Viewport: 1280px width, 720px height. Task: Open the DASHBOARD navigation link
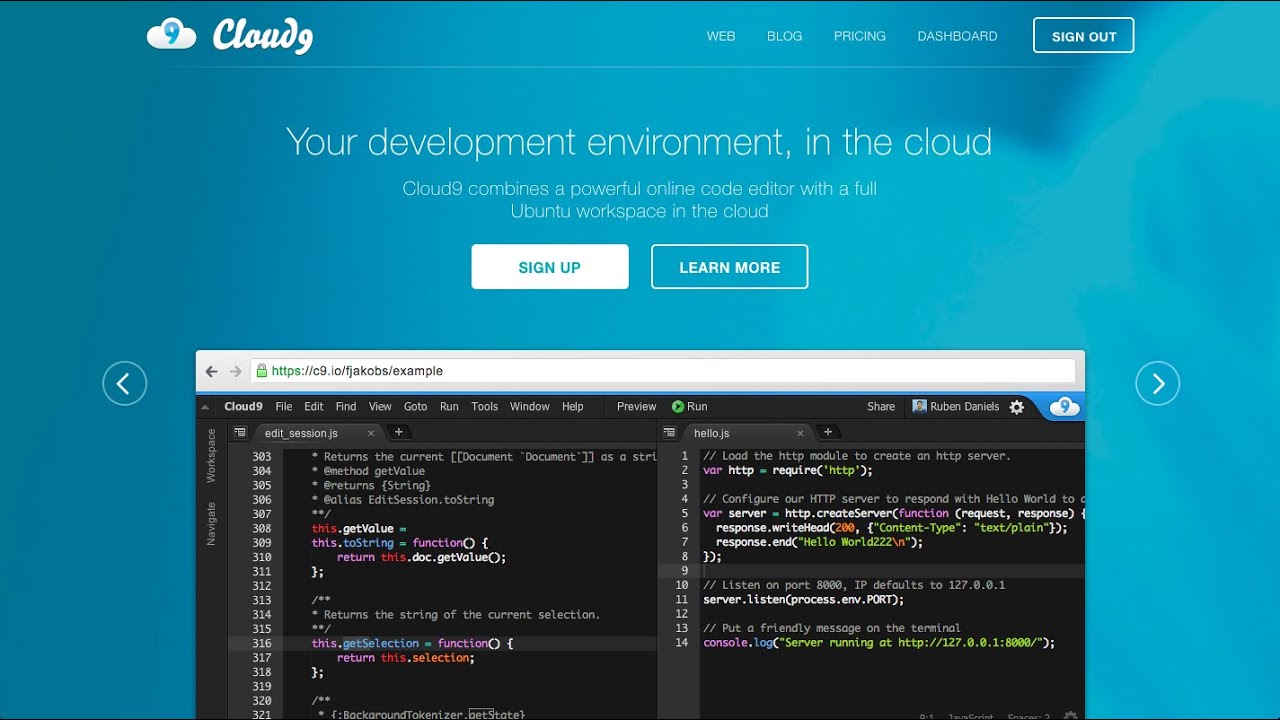pyautogui.click(x=957, y=36)
